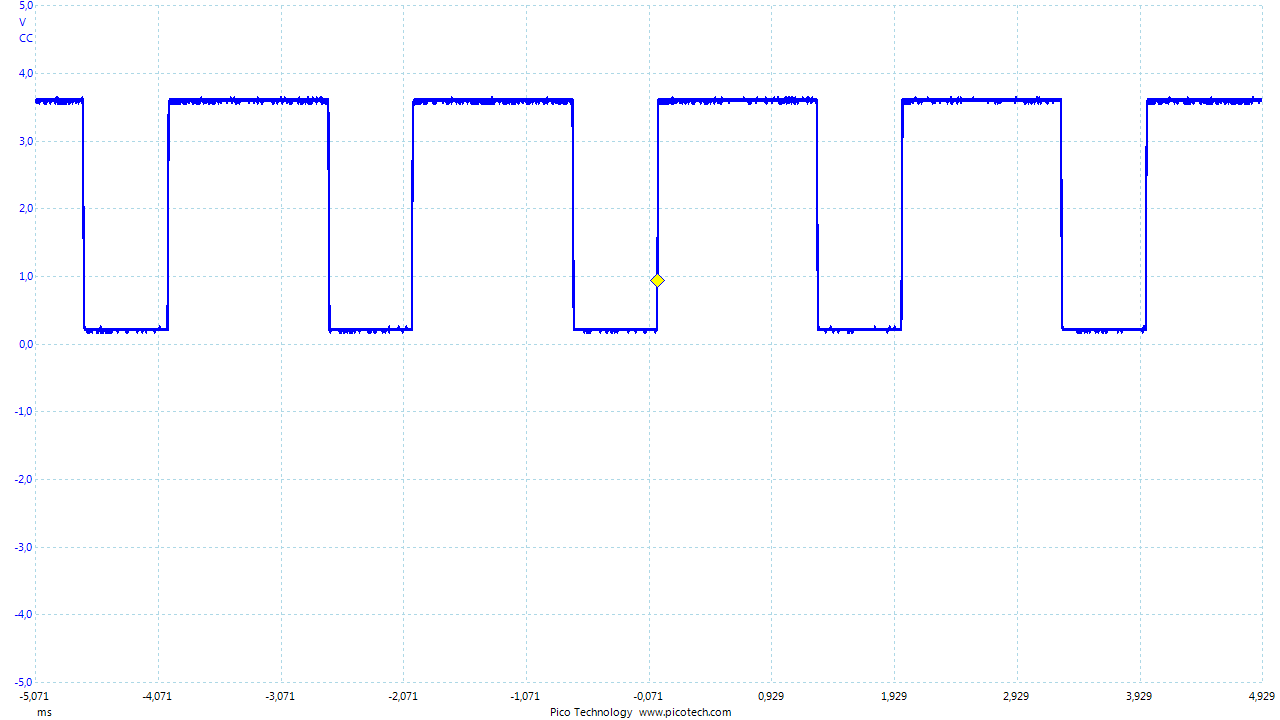
Task: Click the ms time unit label
Action: (x=44, y=712)
